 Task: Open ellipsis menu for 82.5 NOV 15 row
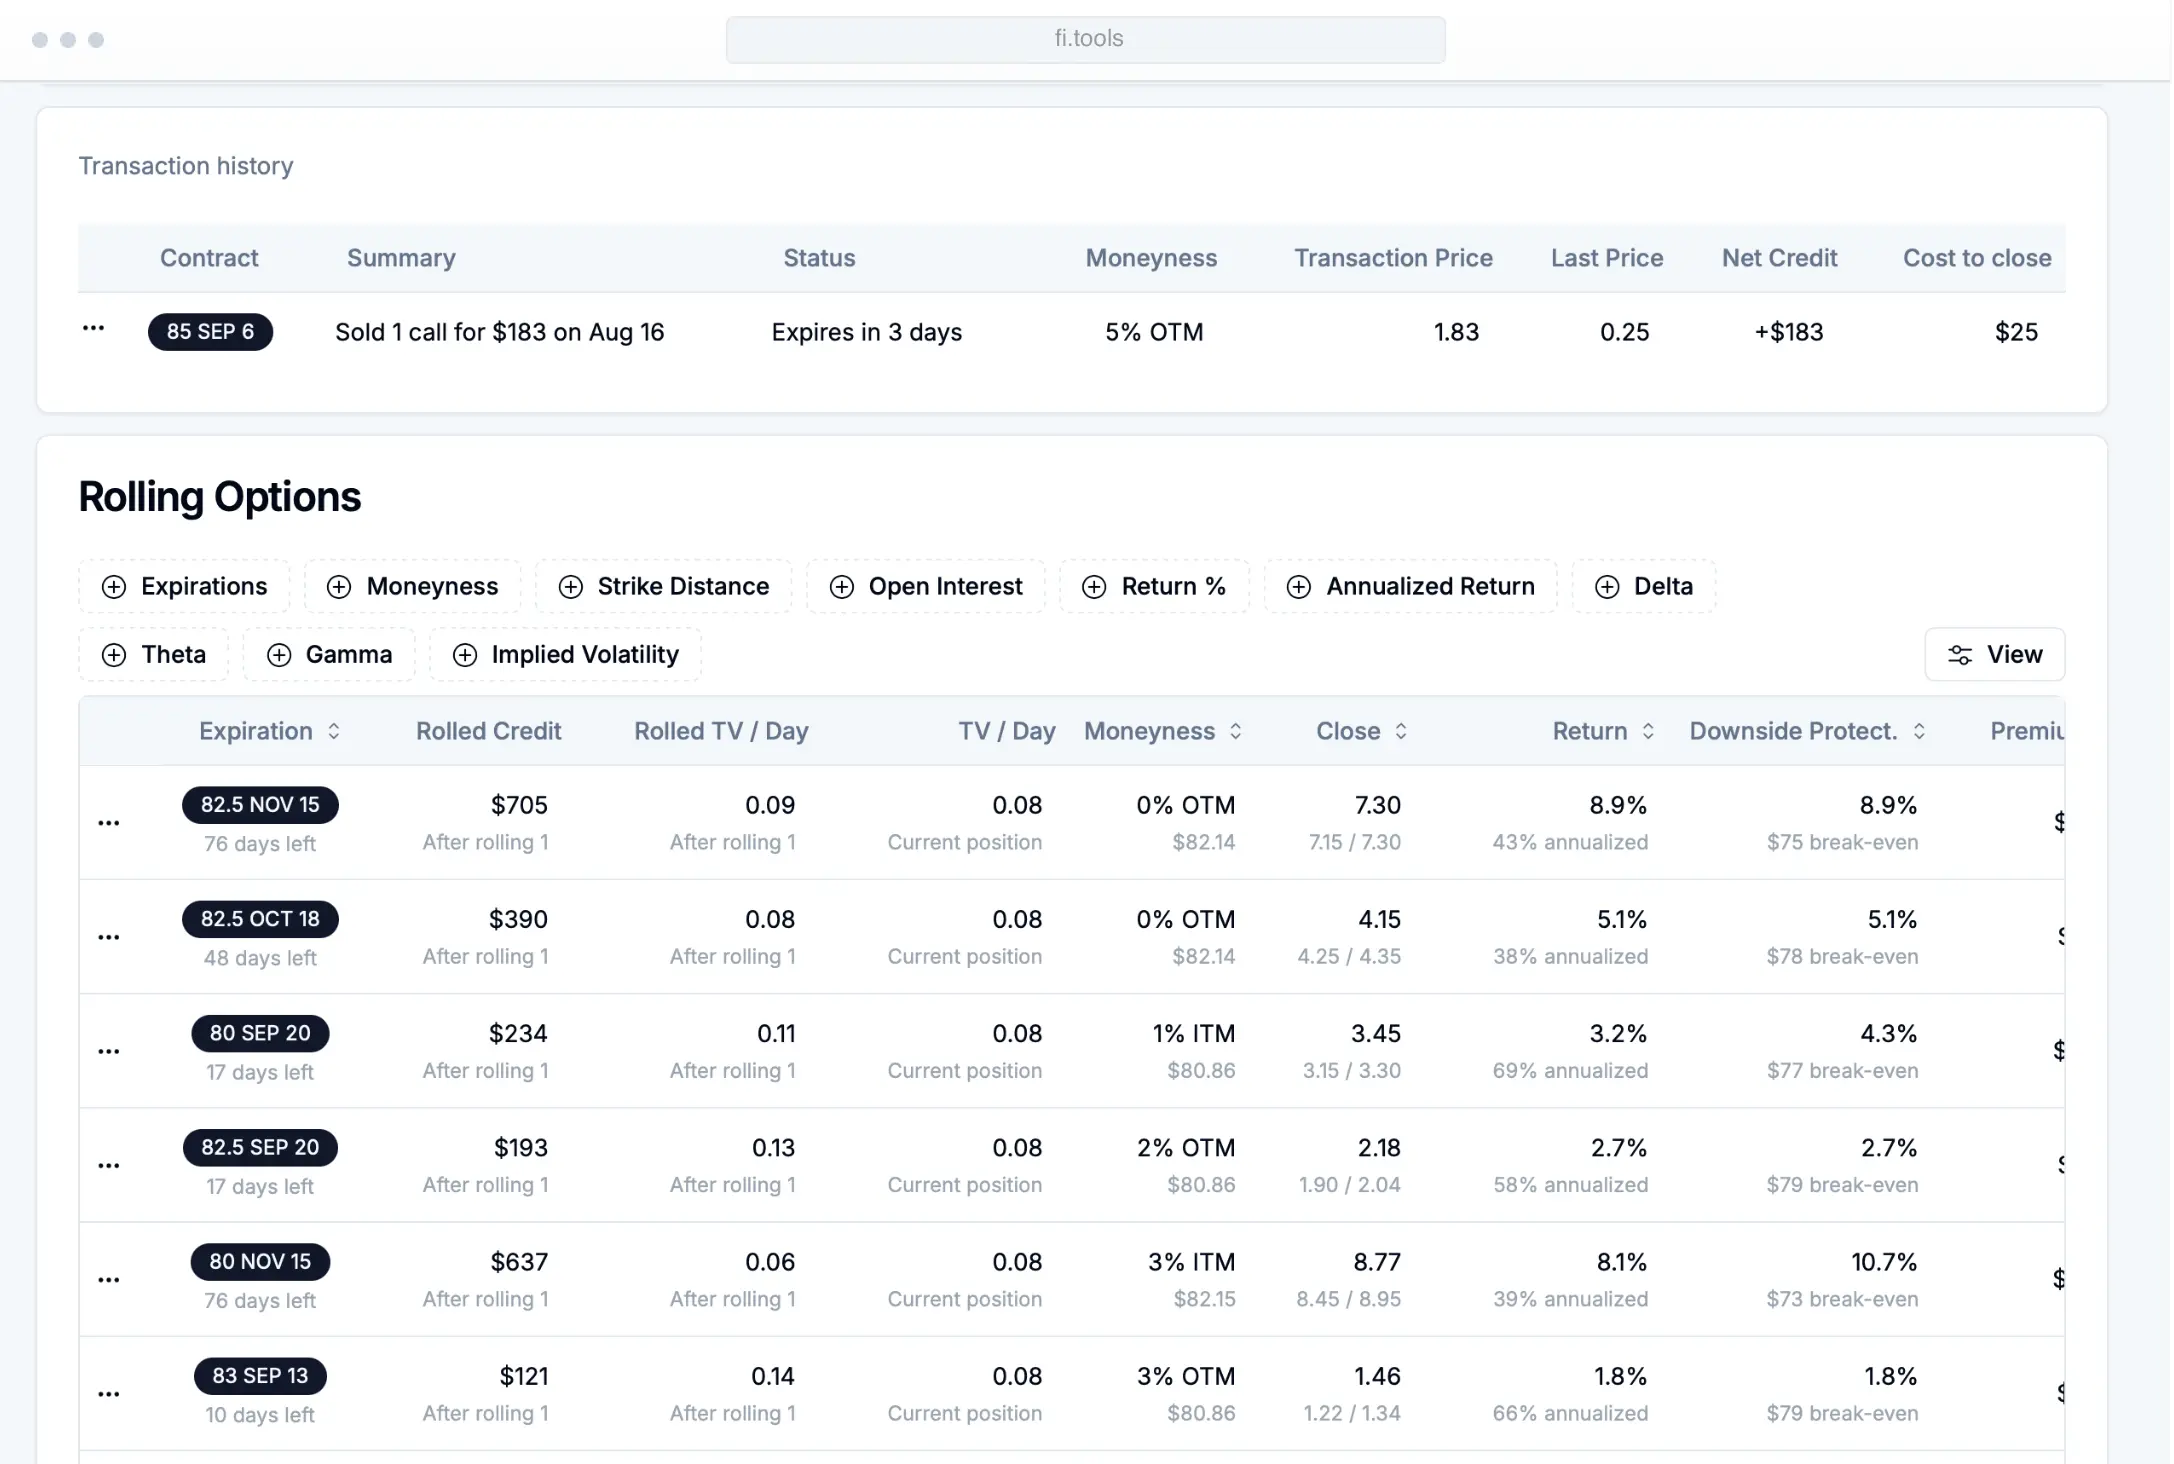[x=109, y=823]
